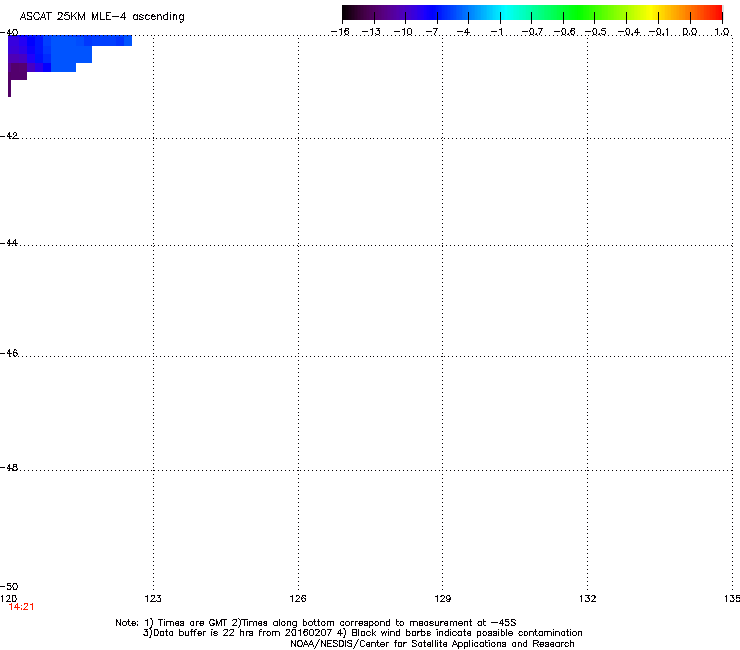740x650 pixels.
Task: Click the -0.5 colorbar label
Action: (x=596, y=32)
